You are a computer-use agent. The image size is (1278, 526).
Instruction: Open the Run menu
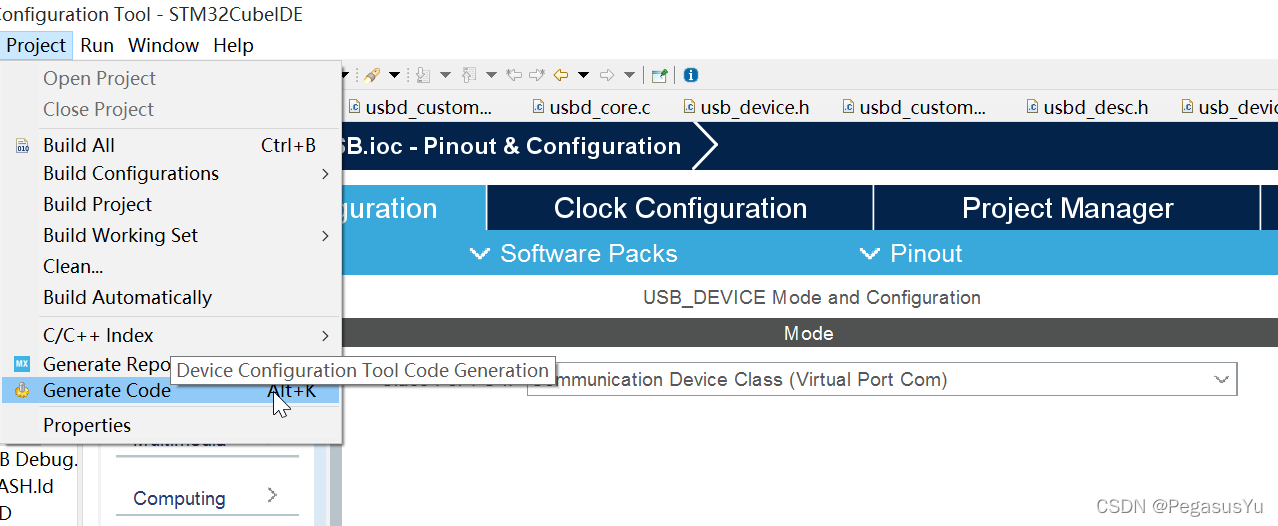click(97, 45)
